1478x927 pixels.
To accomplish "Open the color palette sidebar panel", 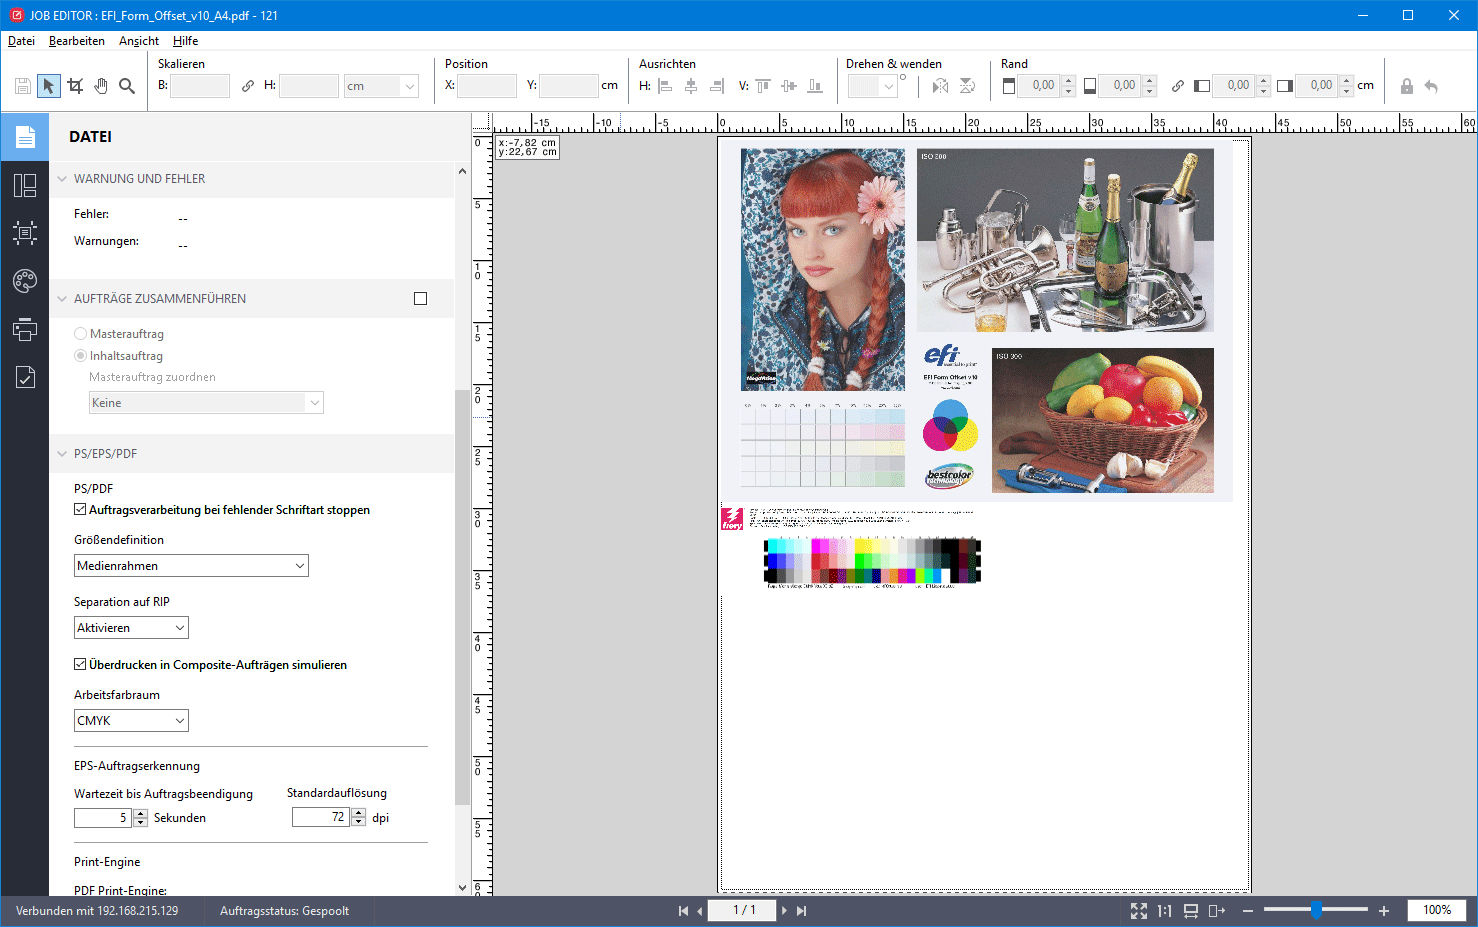I will click(25, 281).
